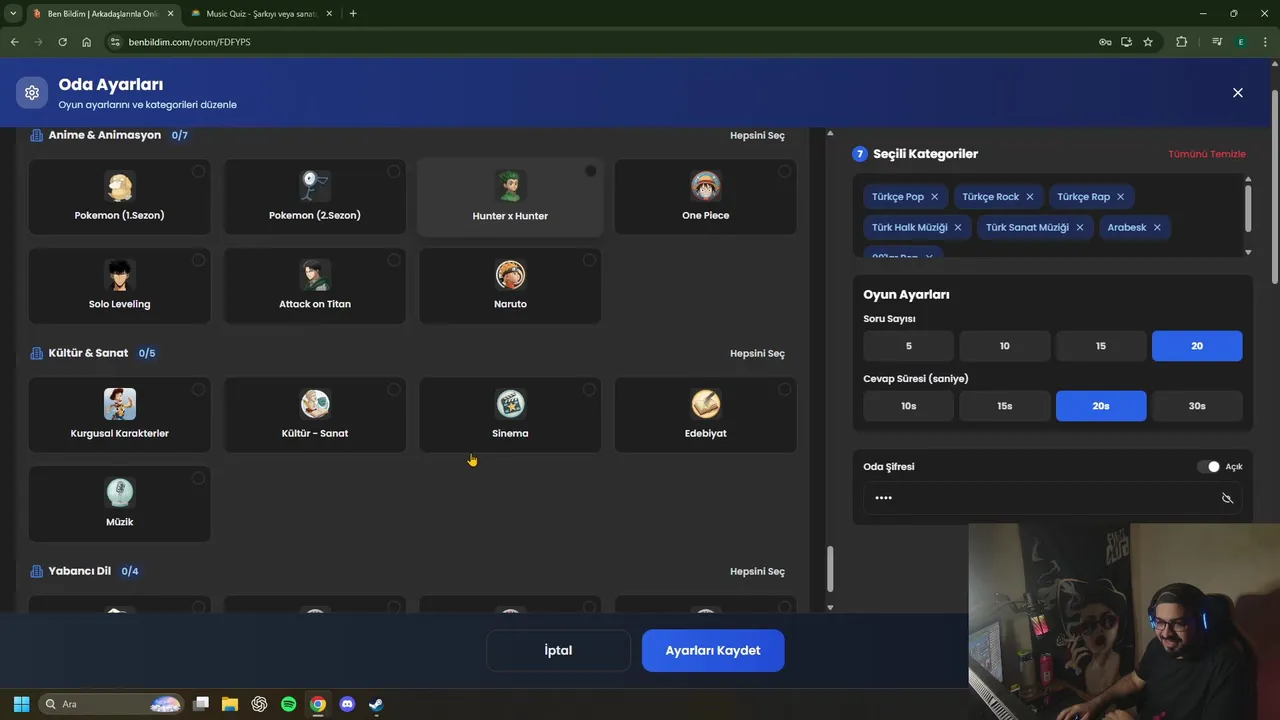Image resolution: width=1280 pixels, height=720 pixels.
Task: Close the Oda Ayarları settings panel
Action: tap(1238, 92)
